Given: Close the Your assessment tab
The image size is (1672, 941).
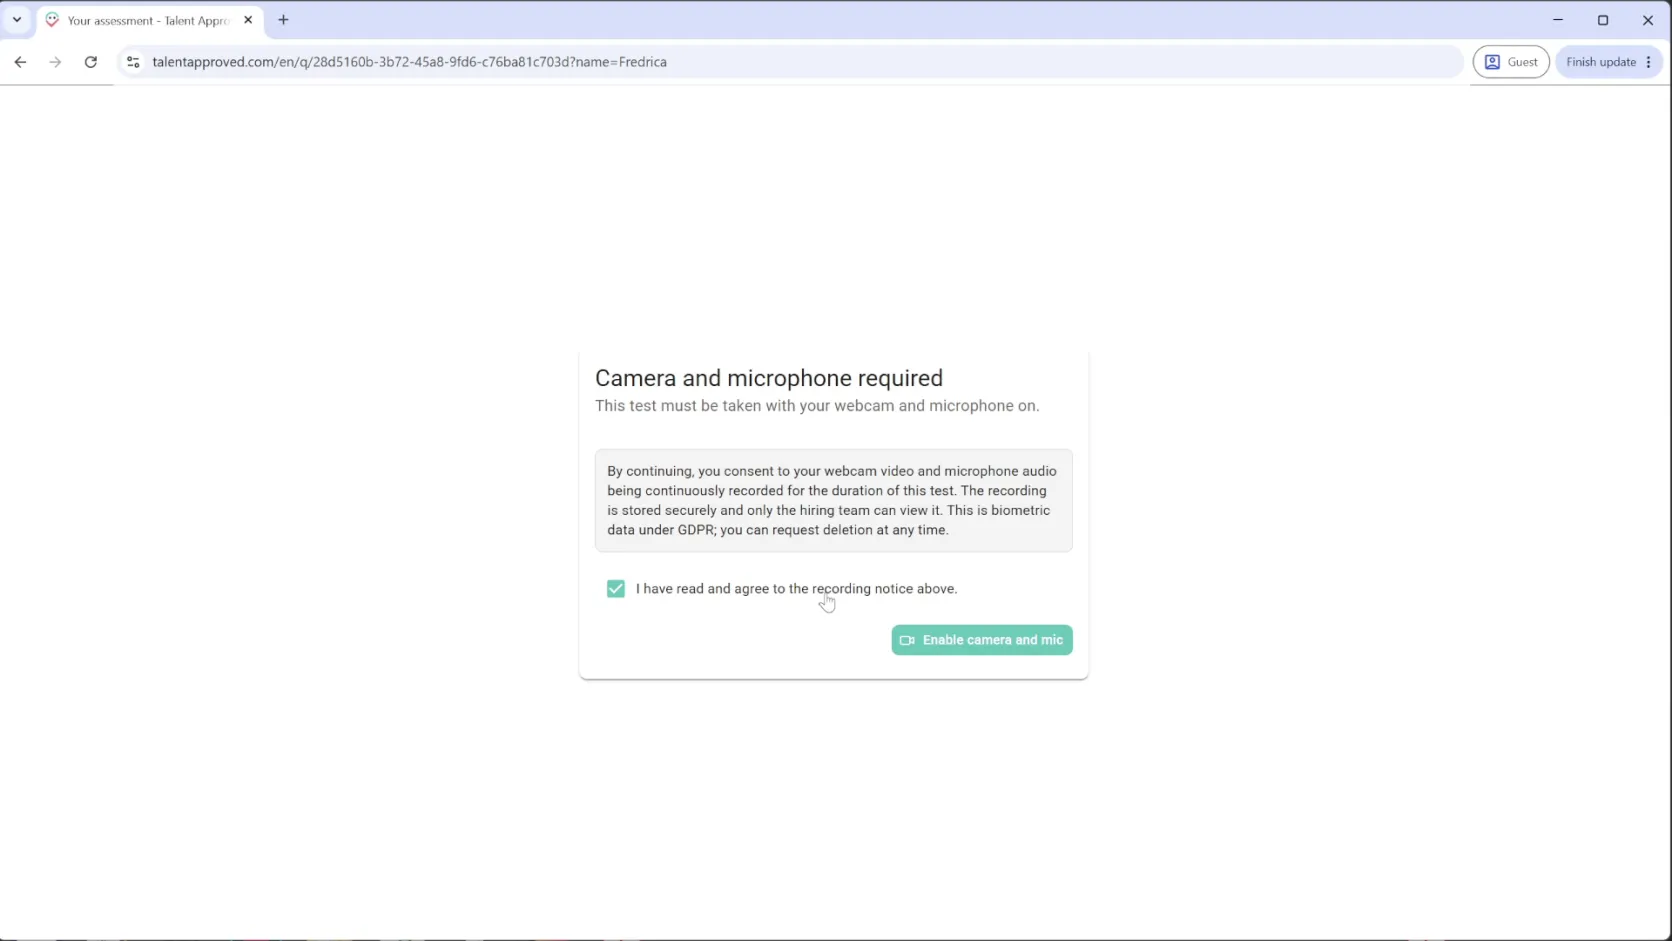Looking at the screenshot, I should tap(248, 20).
